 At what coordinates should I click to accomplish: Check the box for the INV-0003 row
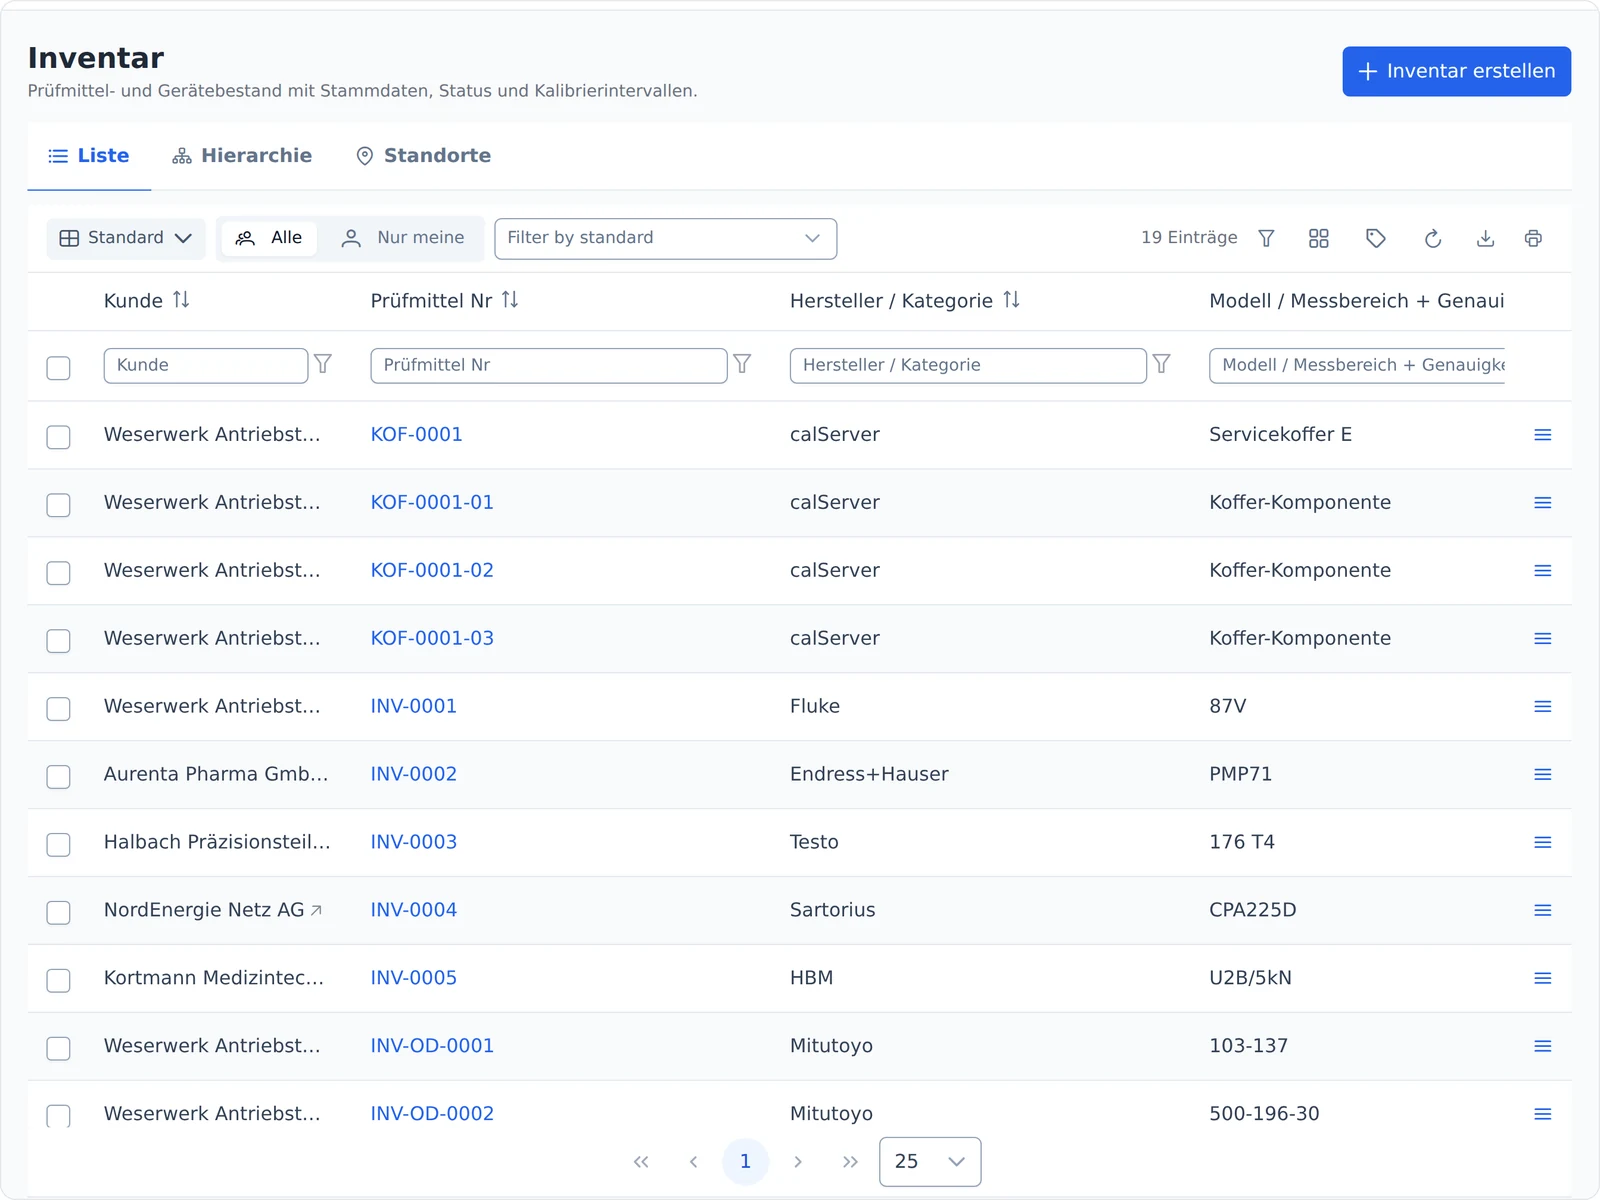pos(58,845)
